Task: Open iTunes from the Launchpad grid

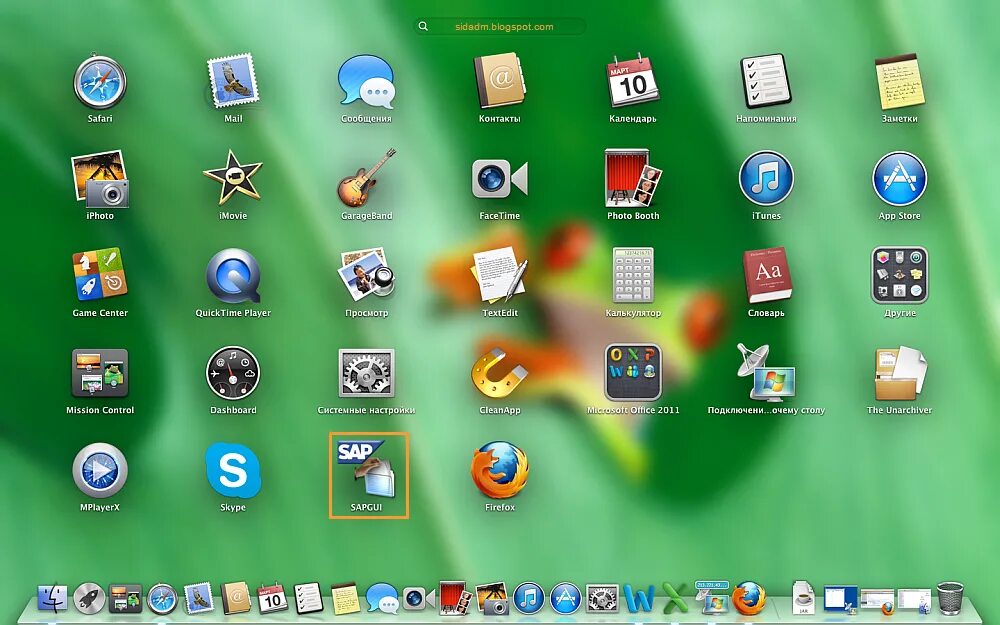Action: coord(766,179)
